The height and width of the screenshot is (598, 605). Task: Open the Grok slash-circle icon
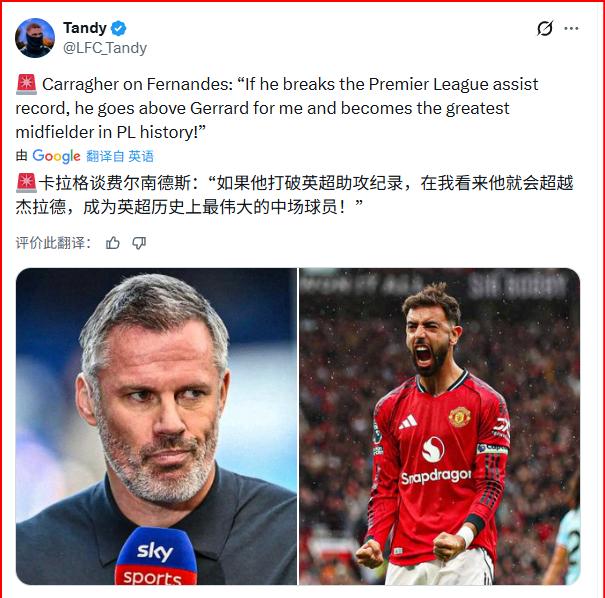(x=545, y=28)
